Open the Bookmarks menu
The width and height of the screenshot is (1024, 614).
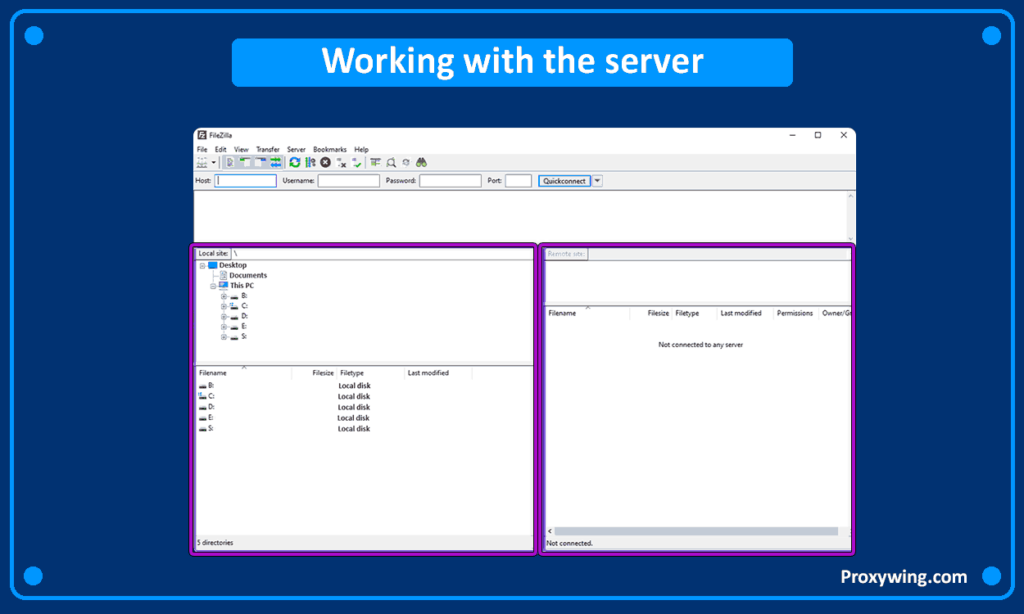pos(330,150)
